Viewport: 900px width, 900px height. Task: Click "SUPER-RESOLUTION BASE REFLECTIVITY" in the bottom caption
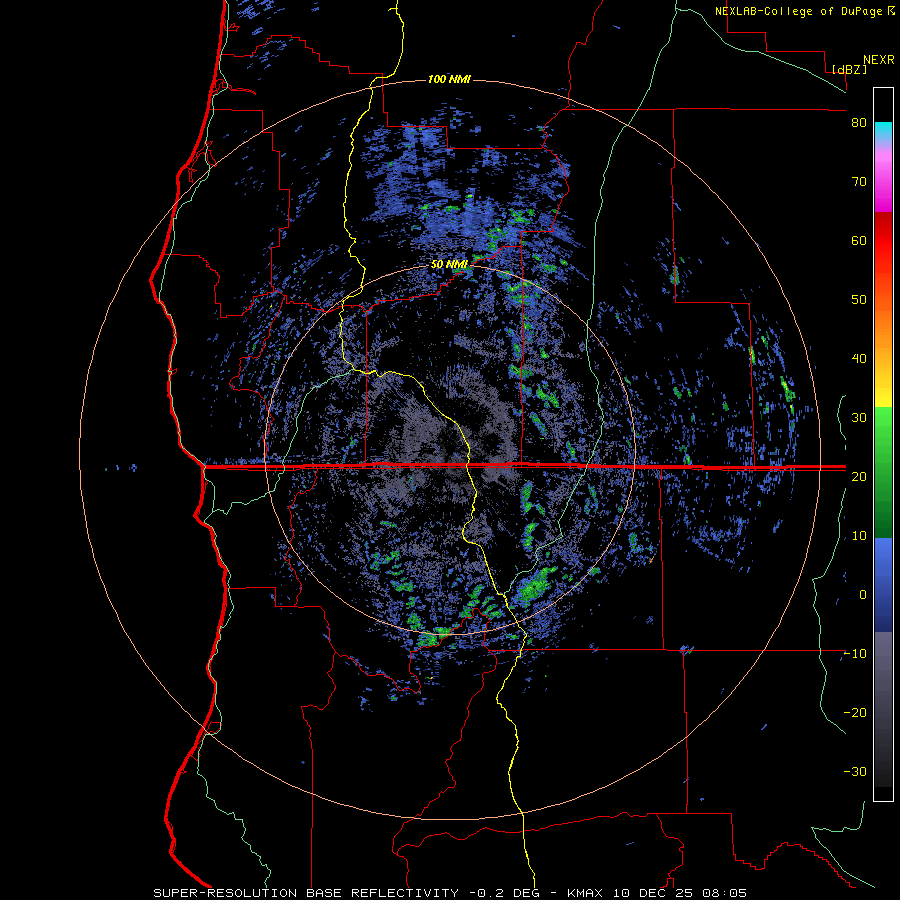point(306,893)
